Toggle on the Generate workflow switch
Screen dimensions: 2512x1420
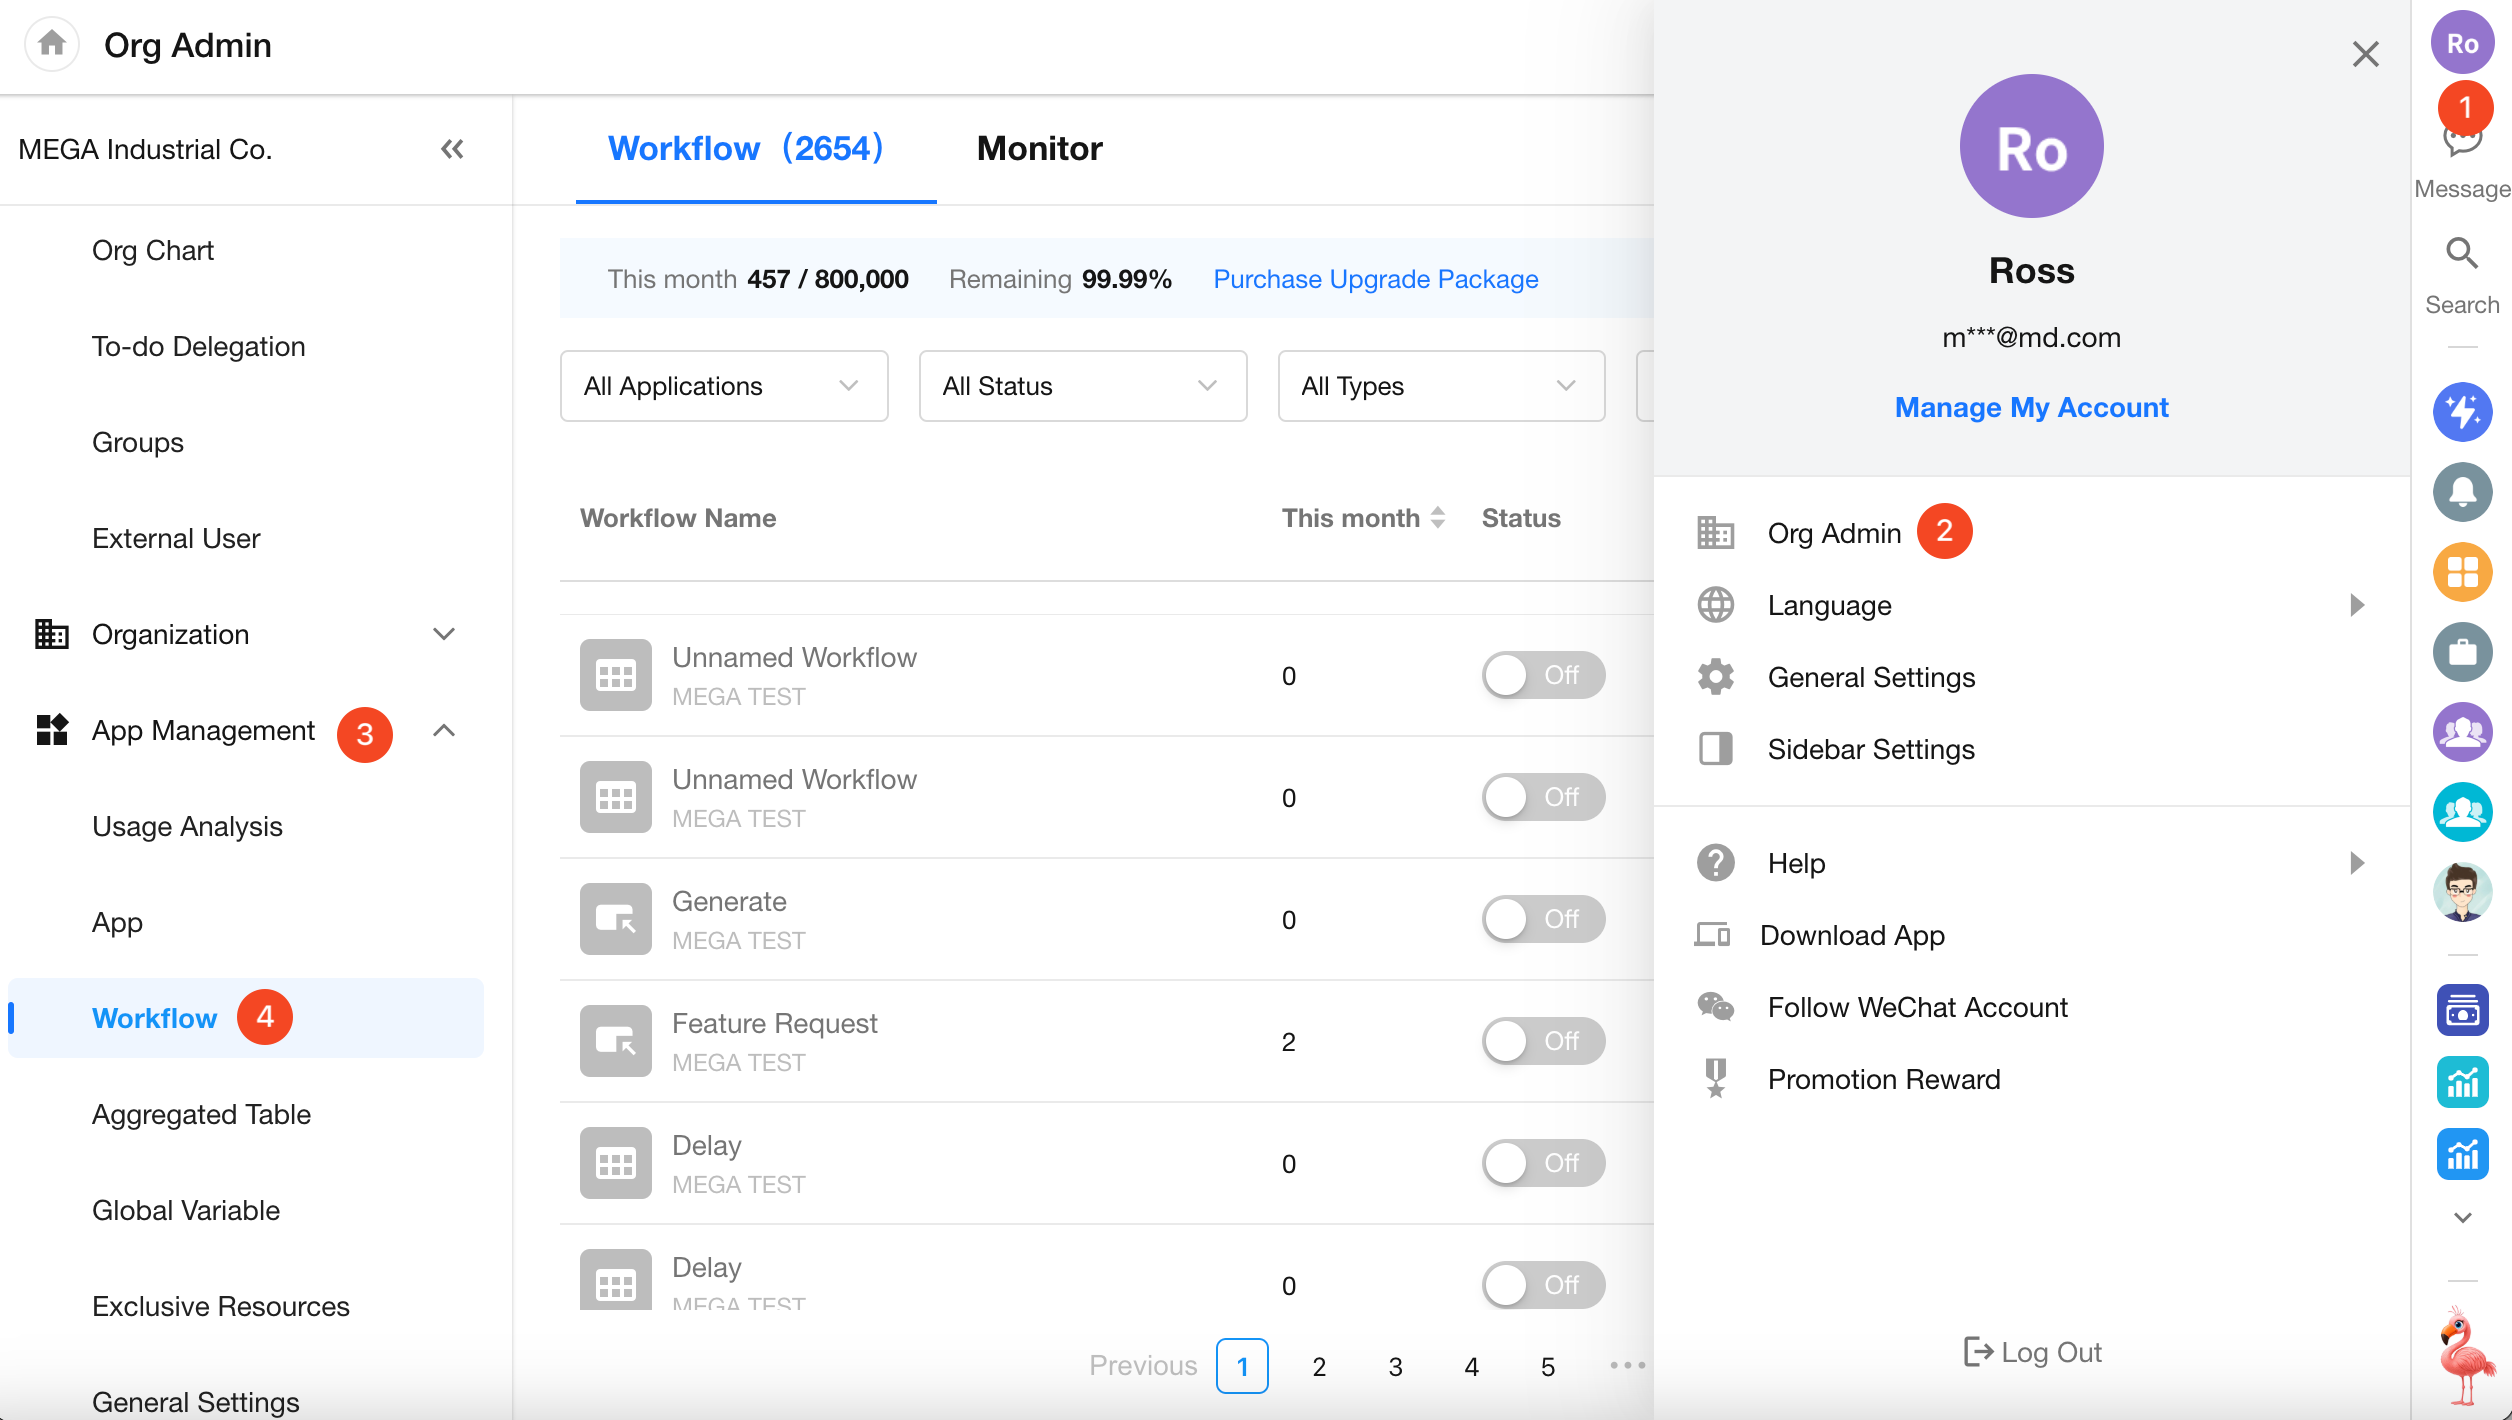(x=1542, y=919)
